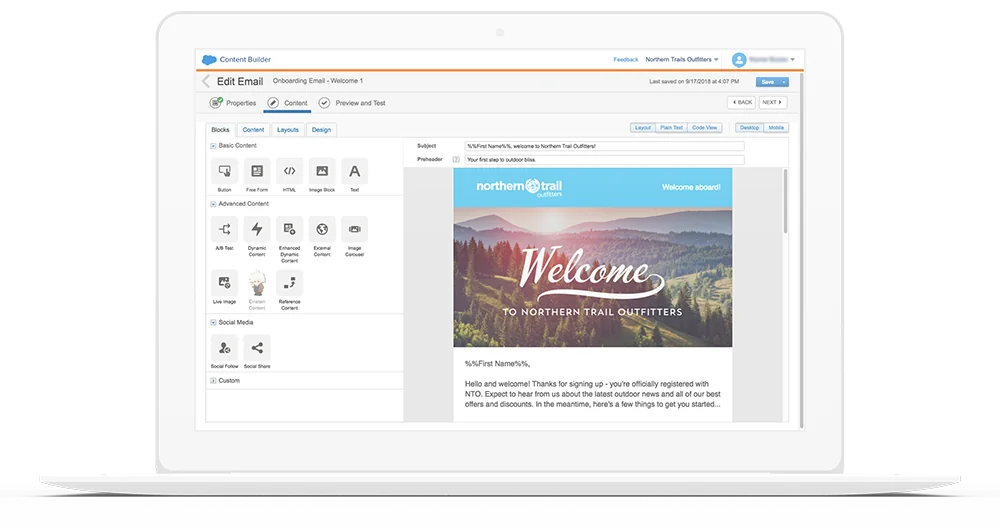Click the 'Last saved on' timestamp
Viewport: 1000px width, 528px height.
[x=694, y=82]
